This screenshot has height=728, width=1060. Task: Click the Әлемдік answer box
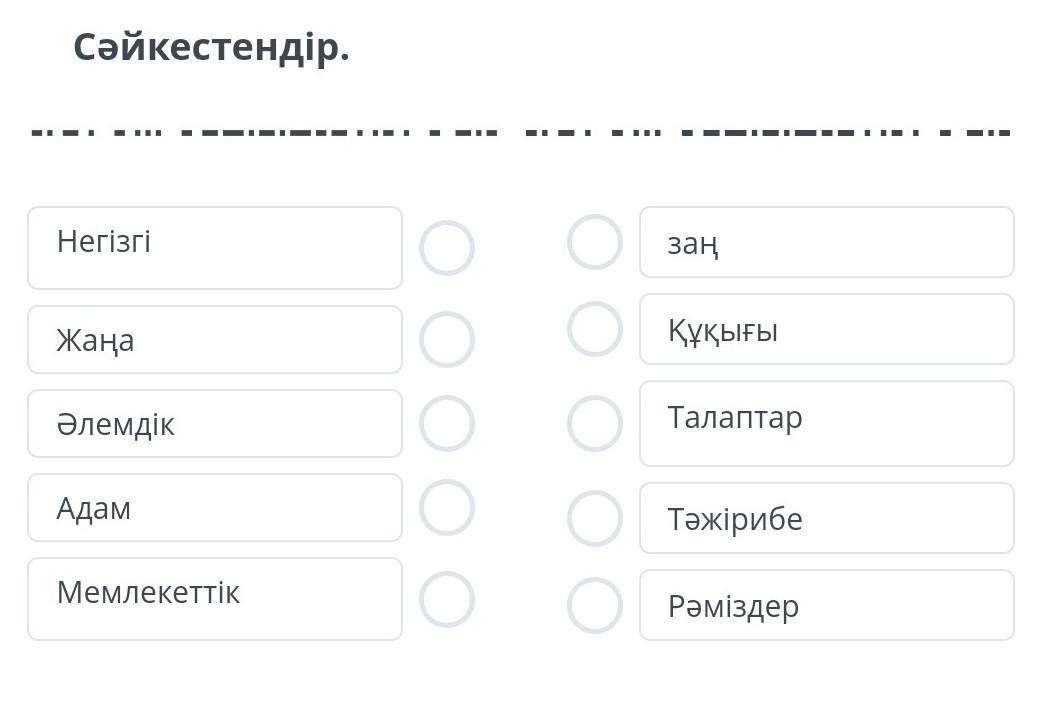click(215, 424)
